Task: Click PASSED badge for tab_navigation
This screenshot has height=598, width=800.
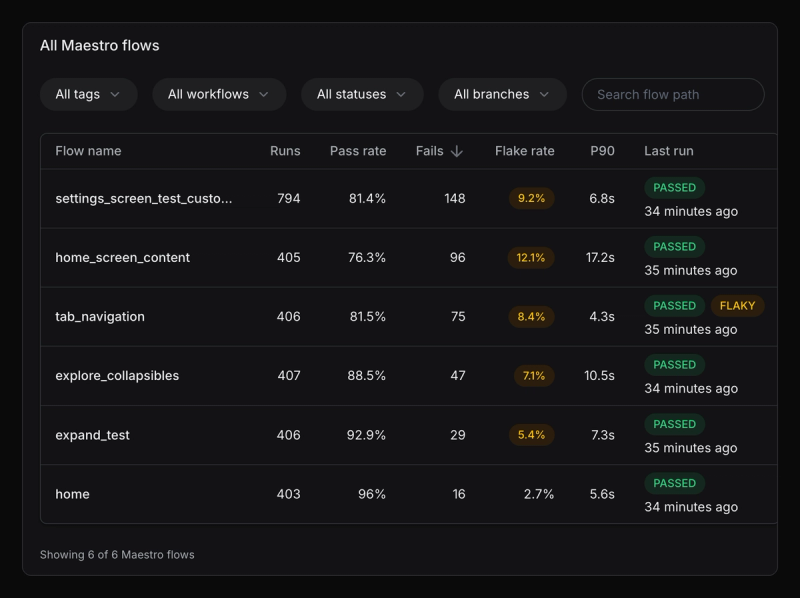Action: (674, 306)
